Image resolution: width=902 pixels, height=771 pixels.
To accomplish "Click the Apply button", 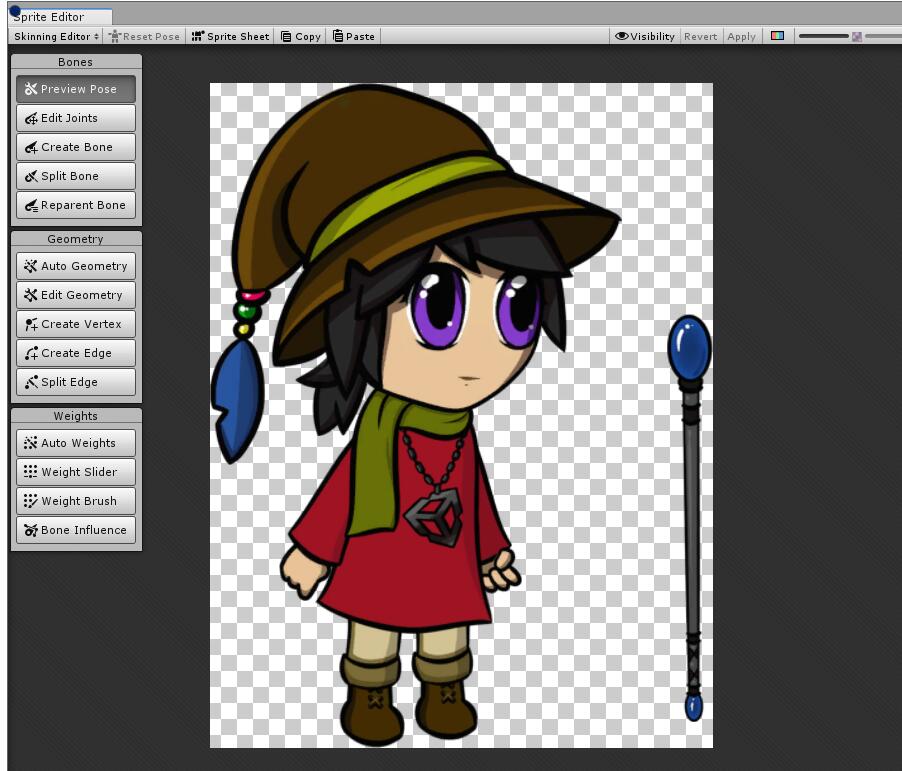I will tap(741, 36).
